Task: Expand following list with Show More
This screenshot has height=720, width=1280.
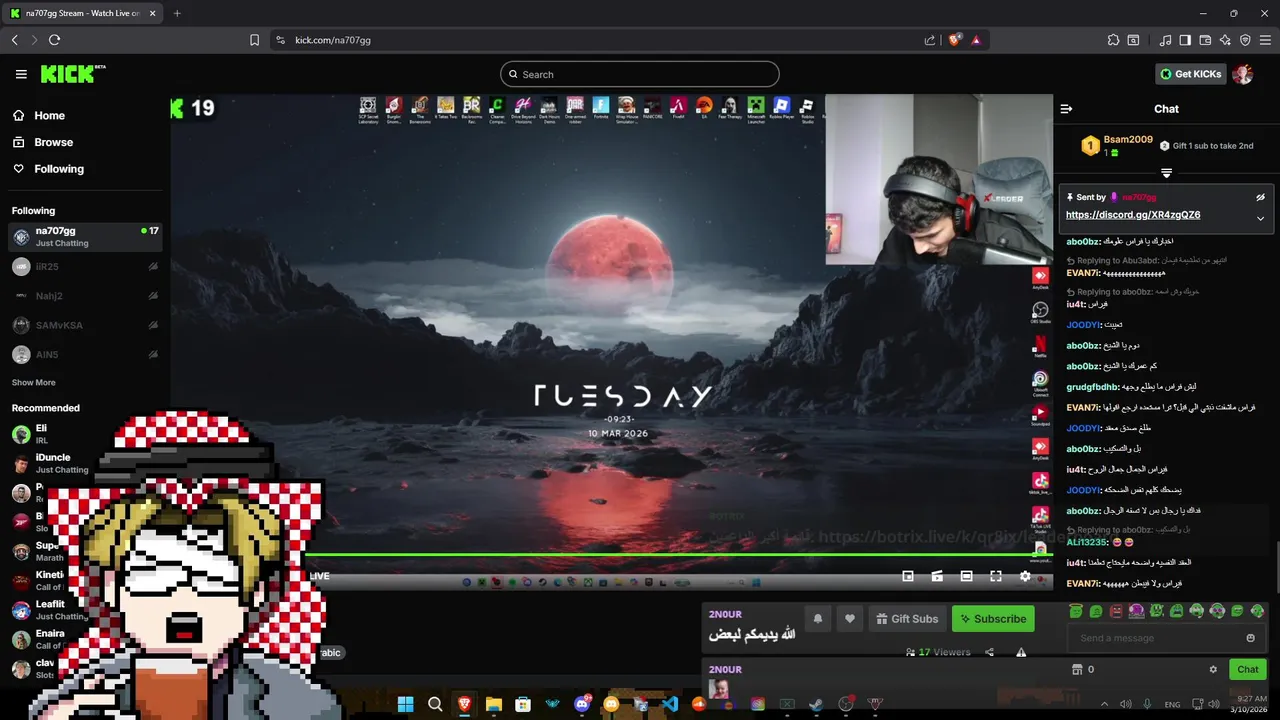Action: (33, 382)
